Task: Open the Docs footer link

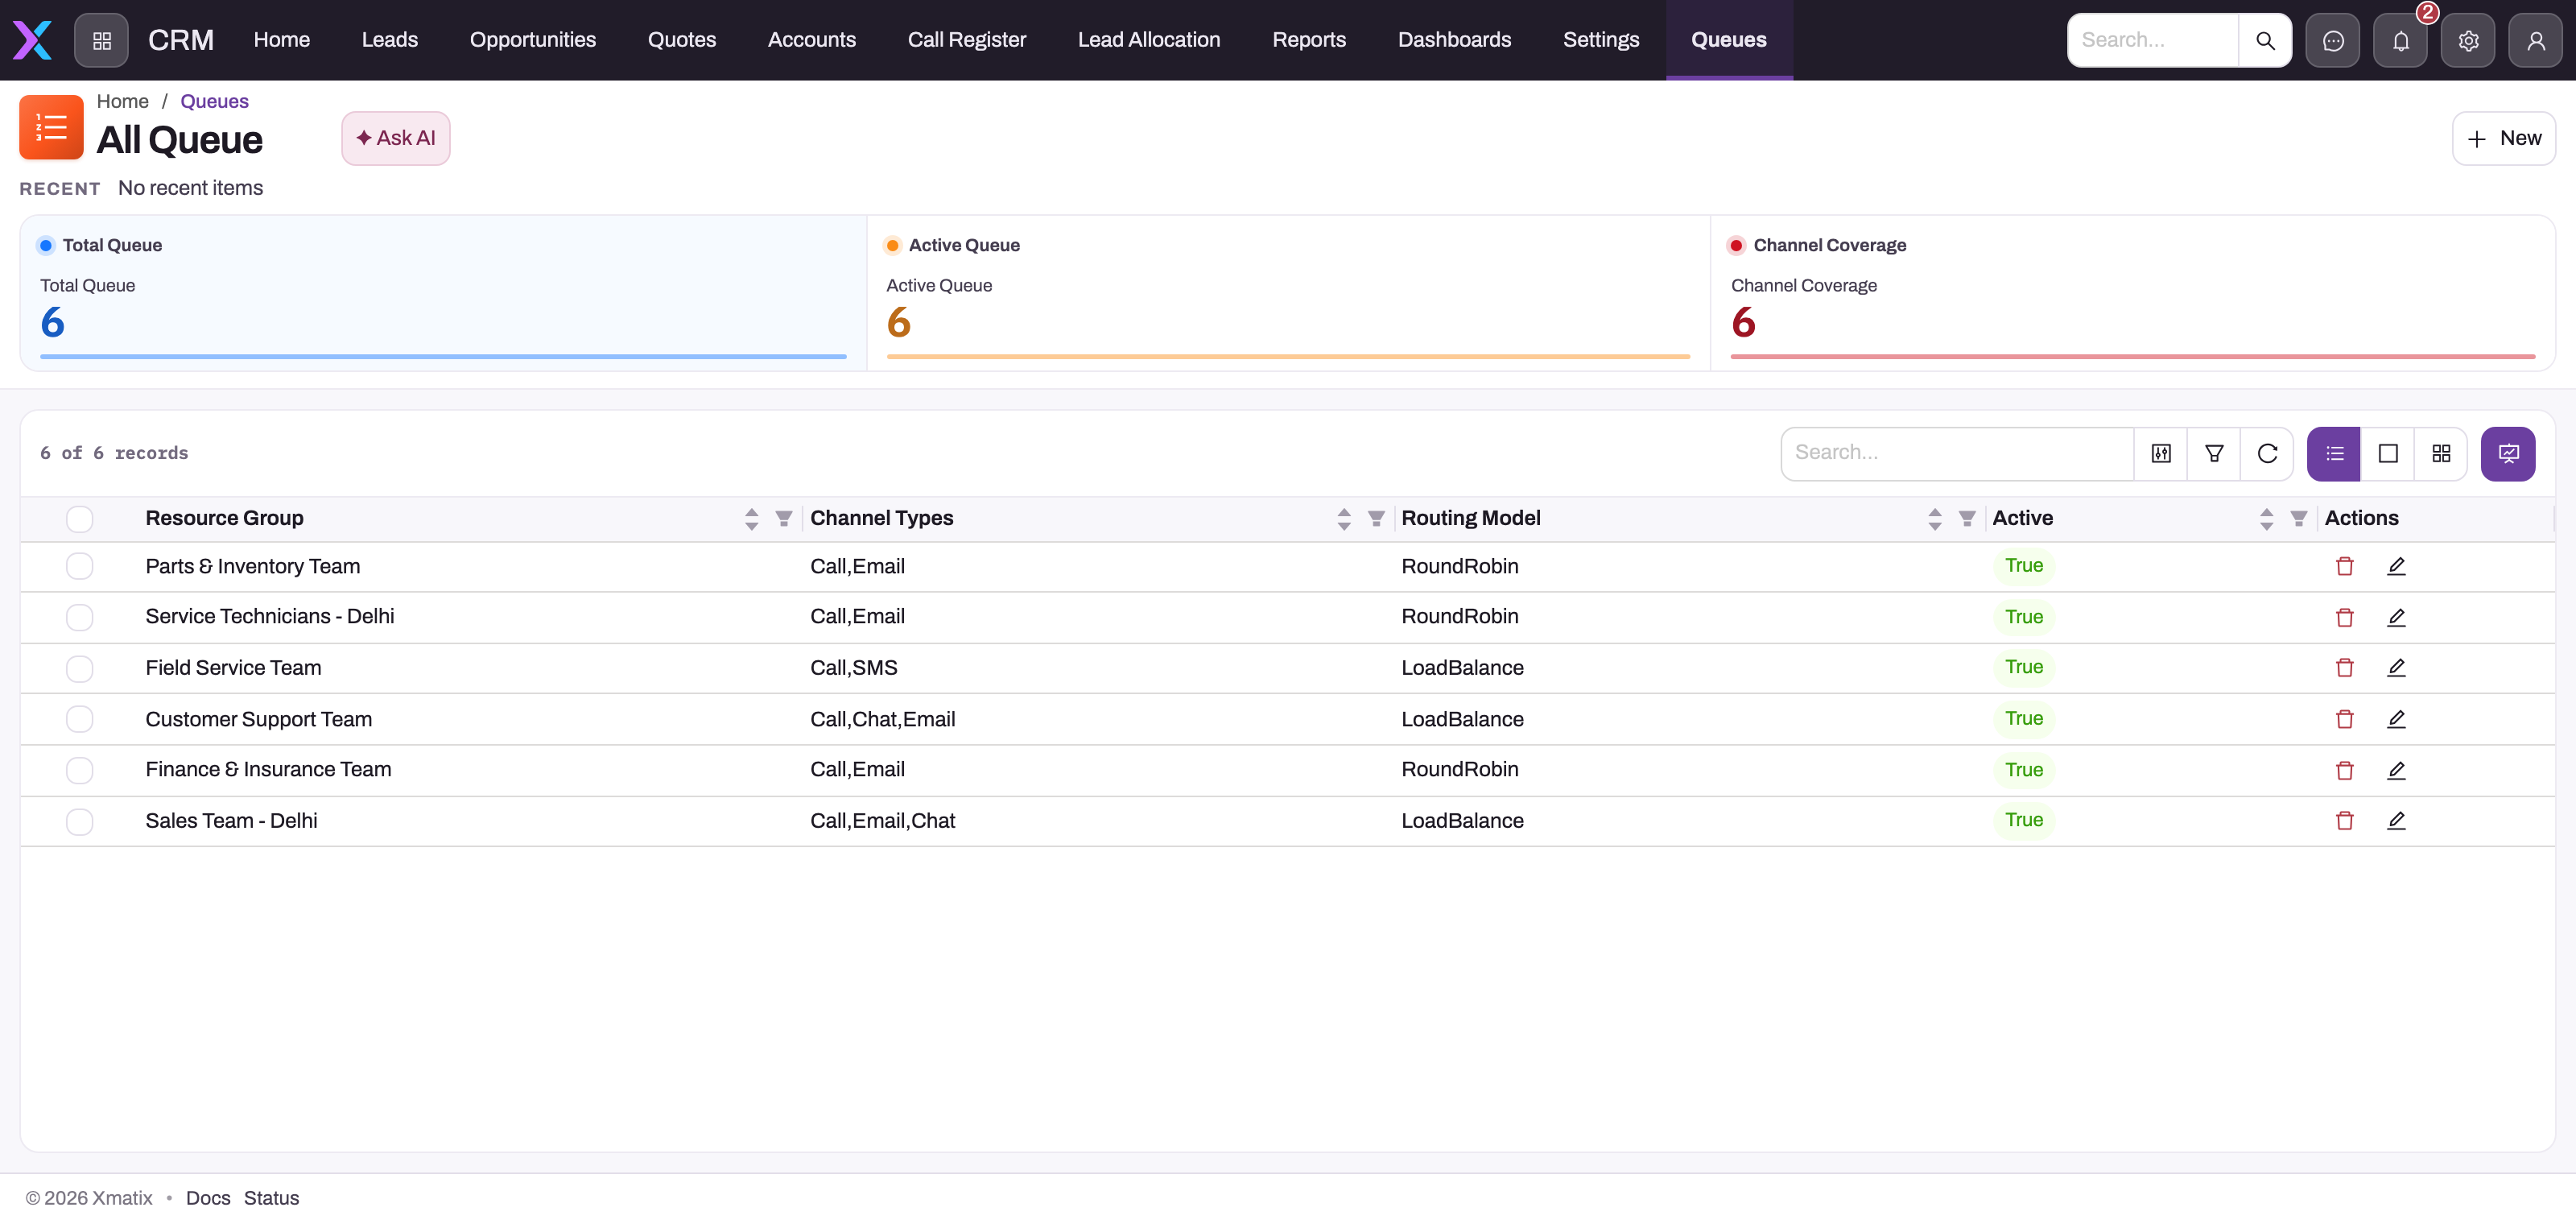Action: coord(208,1197)
